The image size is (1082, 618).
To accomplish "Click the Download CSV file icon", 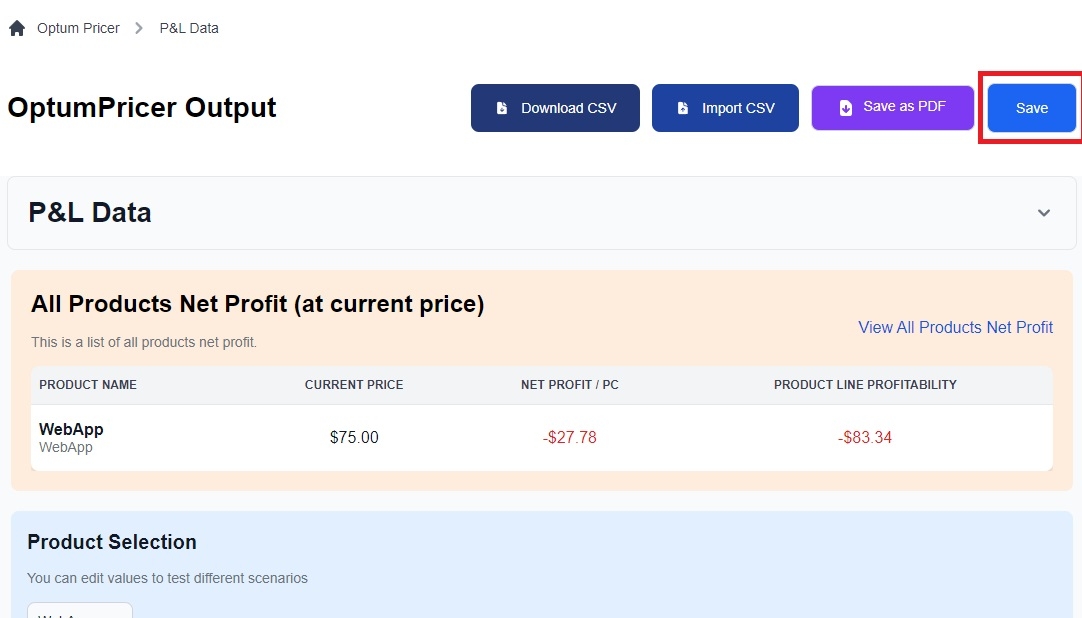I will point(502,108).
